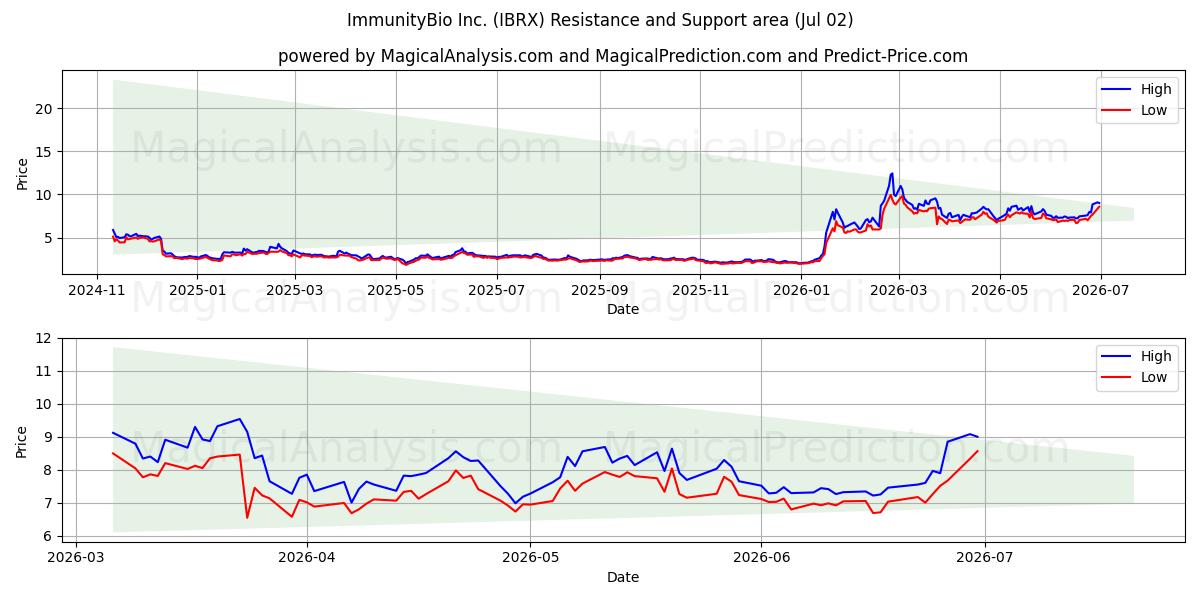Click the y-axis value '20' in the top chart
Screen dimensions: 1200x600
pyautogui.click(x=45, y=108)
